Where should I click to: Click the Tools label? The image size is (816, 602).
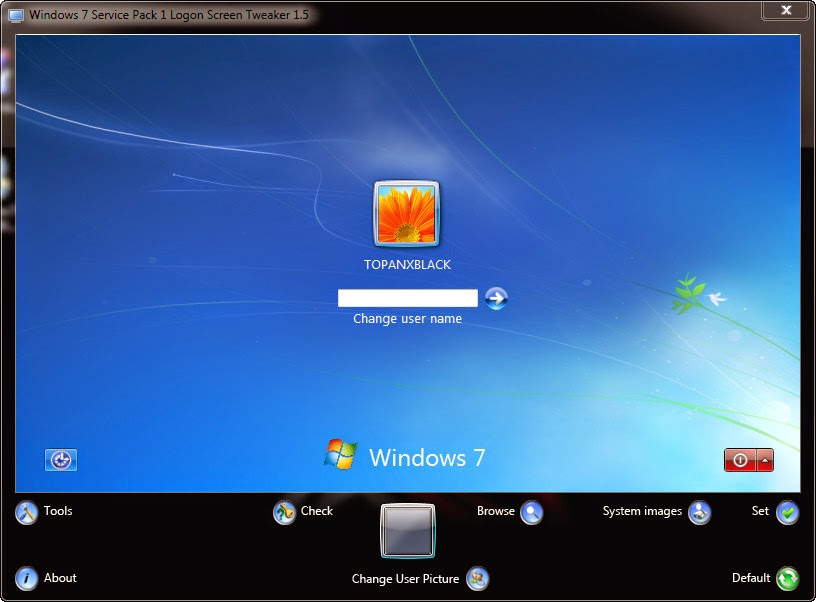tap(58, 511)
